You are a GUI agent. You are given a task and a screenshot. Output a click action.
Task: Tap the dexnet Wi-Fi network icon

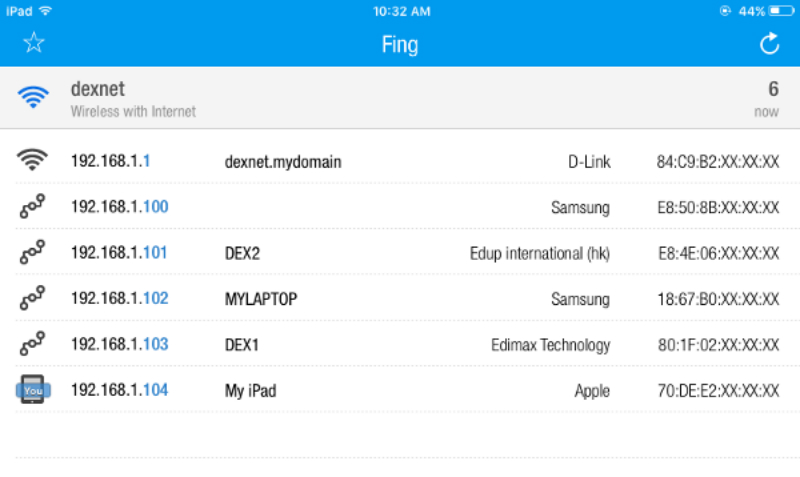click(x=34, y=97)
